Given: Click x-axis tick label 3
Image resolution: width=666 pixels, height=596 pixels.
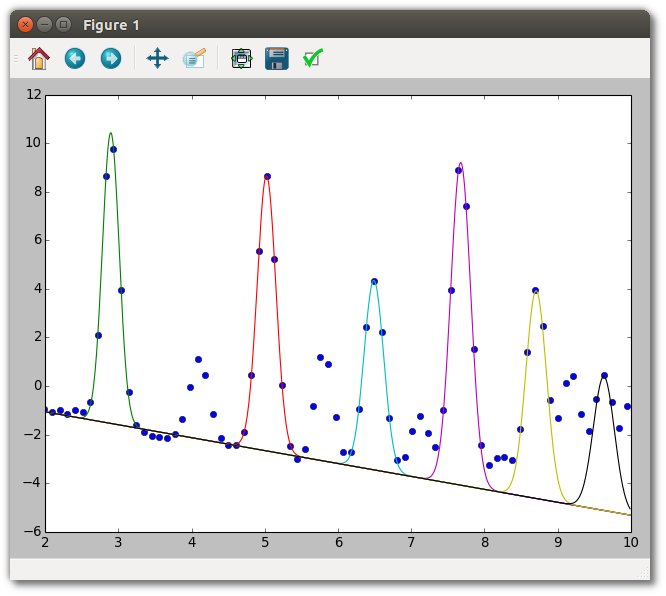Looking at the screenshot, I should click(x=119, y=542).
